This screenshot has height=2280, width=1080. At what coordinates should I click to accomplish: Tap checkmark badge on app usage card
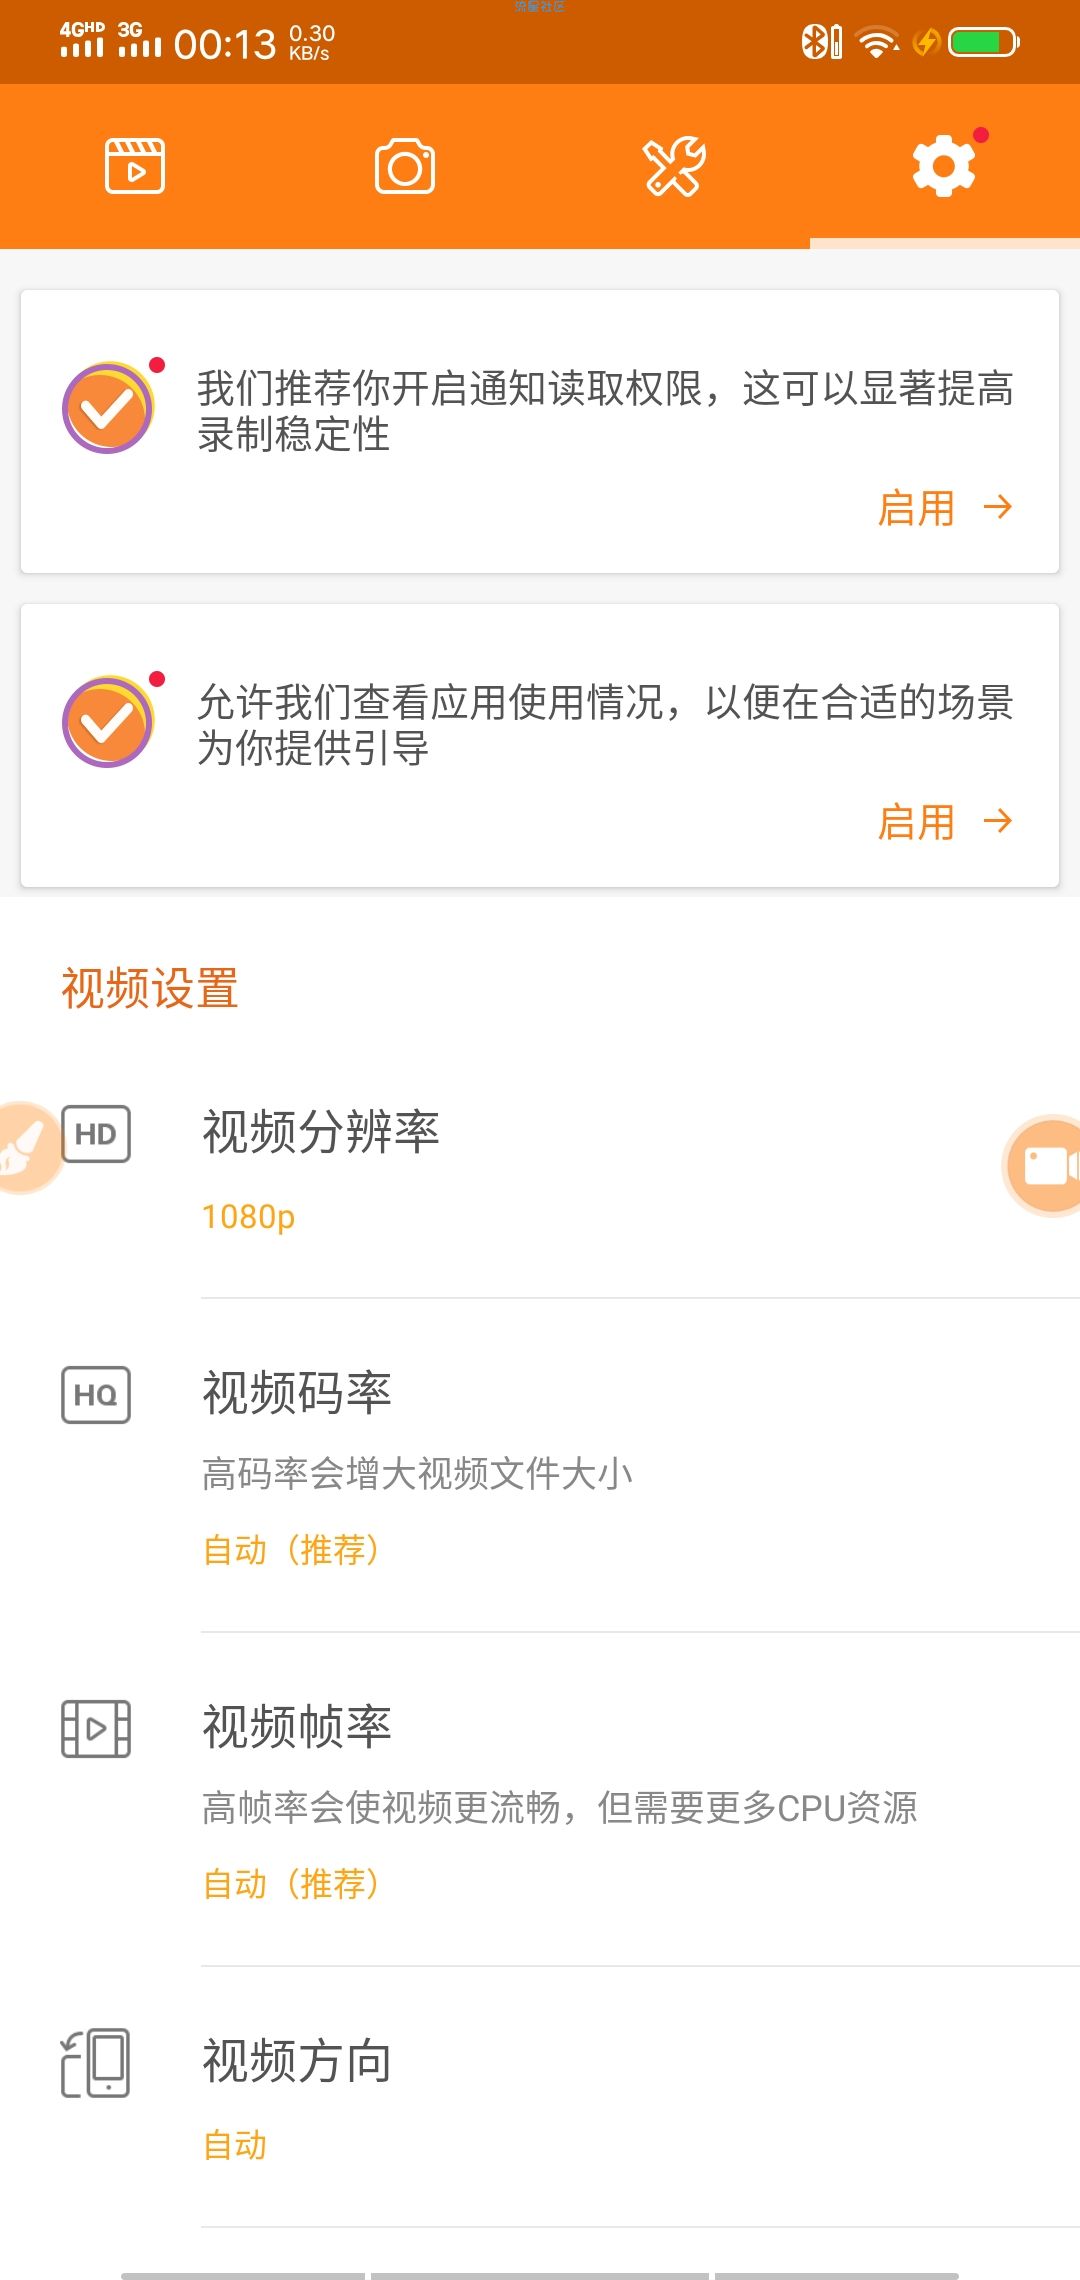tap(108, 722)
